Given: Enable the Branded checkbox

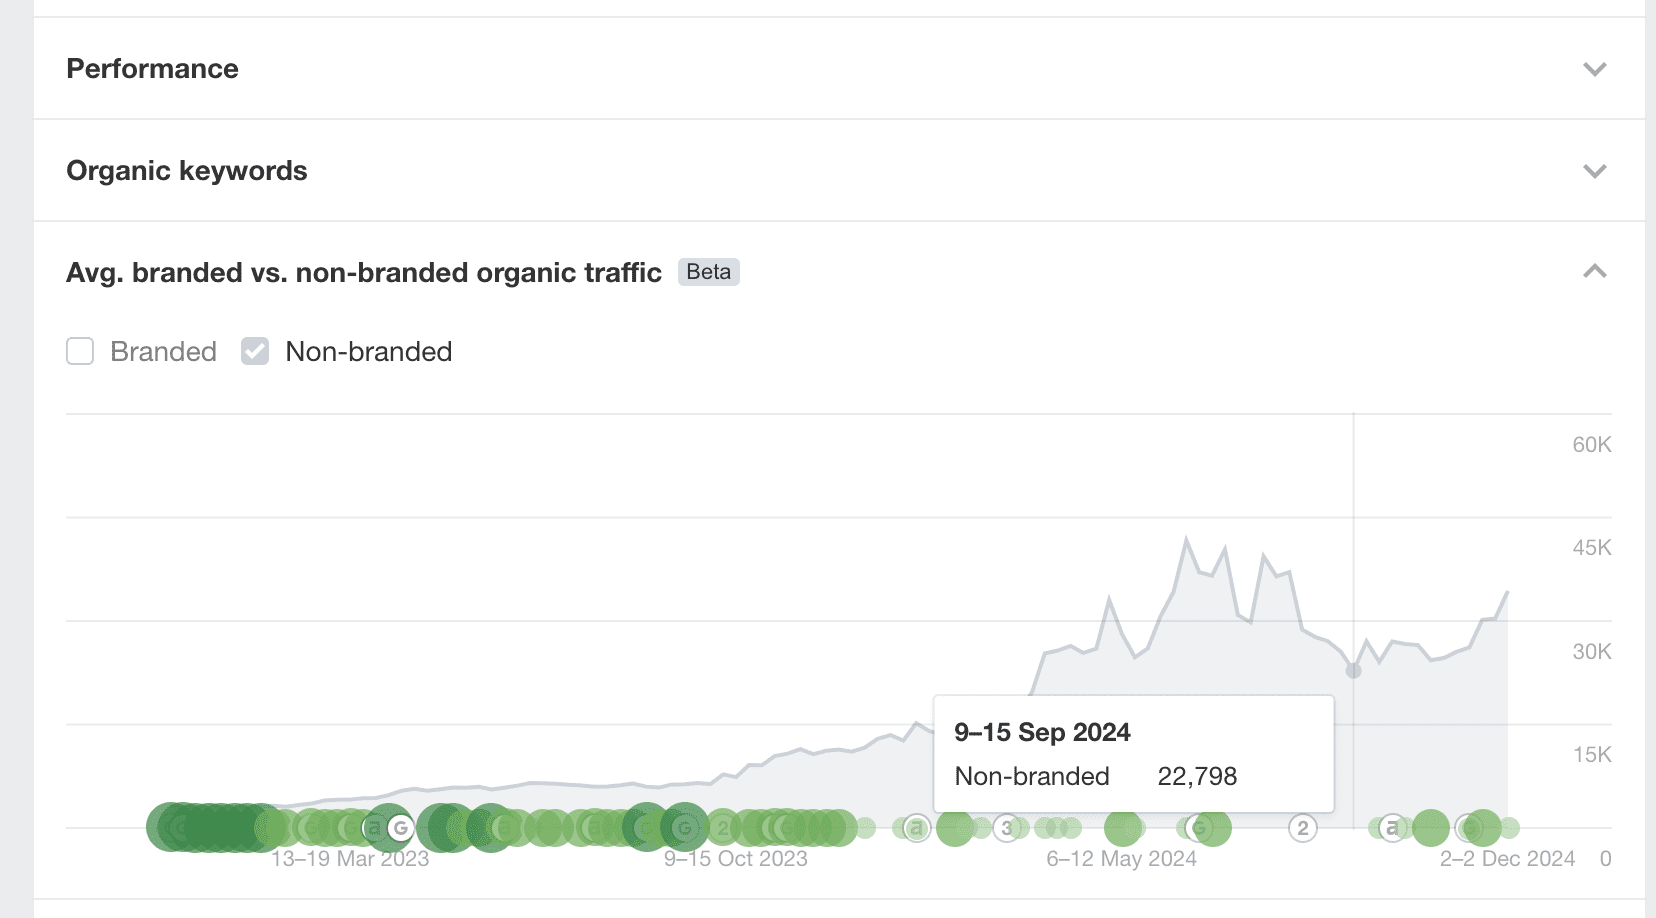Looking at the screenshot, I should pyautogui.click(x=80, y=352).
